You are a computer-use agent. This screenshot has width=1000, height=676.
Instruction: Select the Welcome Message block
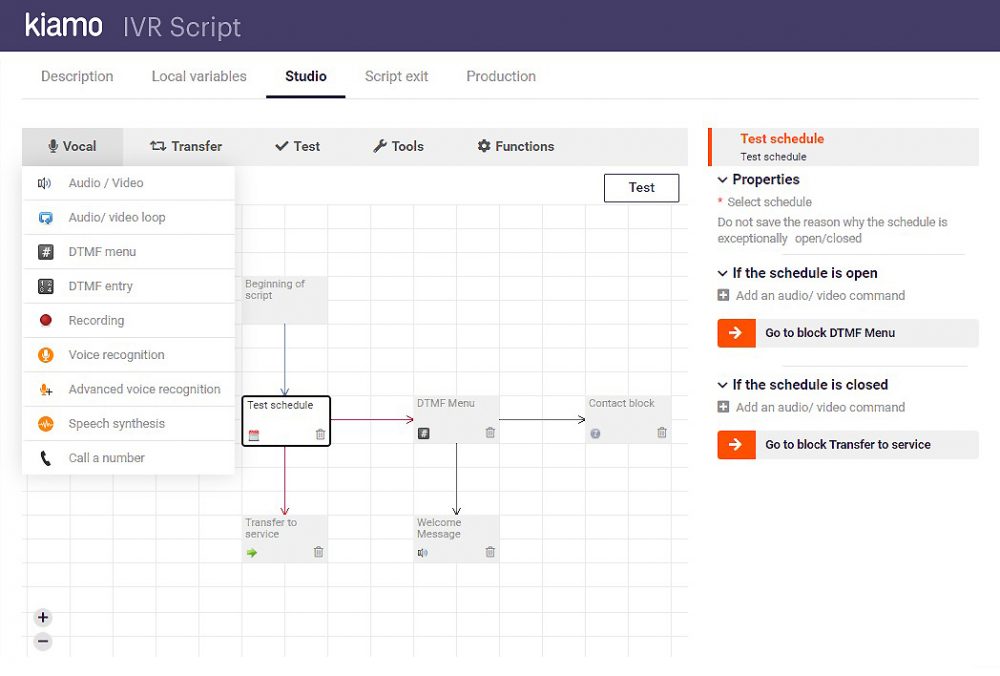pos(457,539)
